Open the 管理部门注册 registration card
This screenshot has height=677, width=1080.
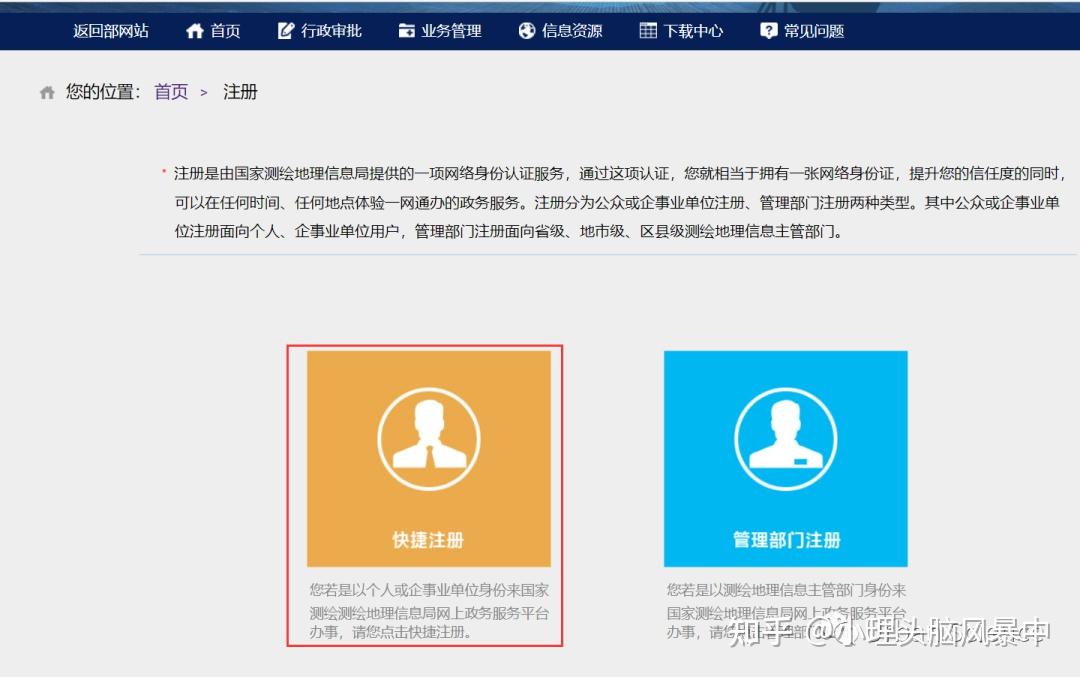(x=786, y=460)
